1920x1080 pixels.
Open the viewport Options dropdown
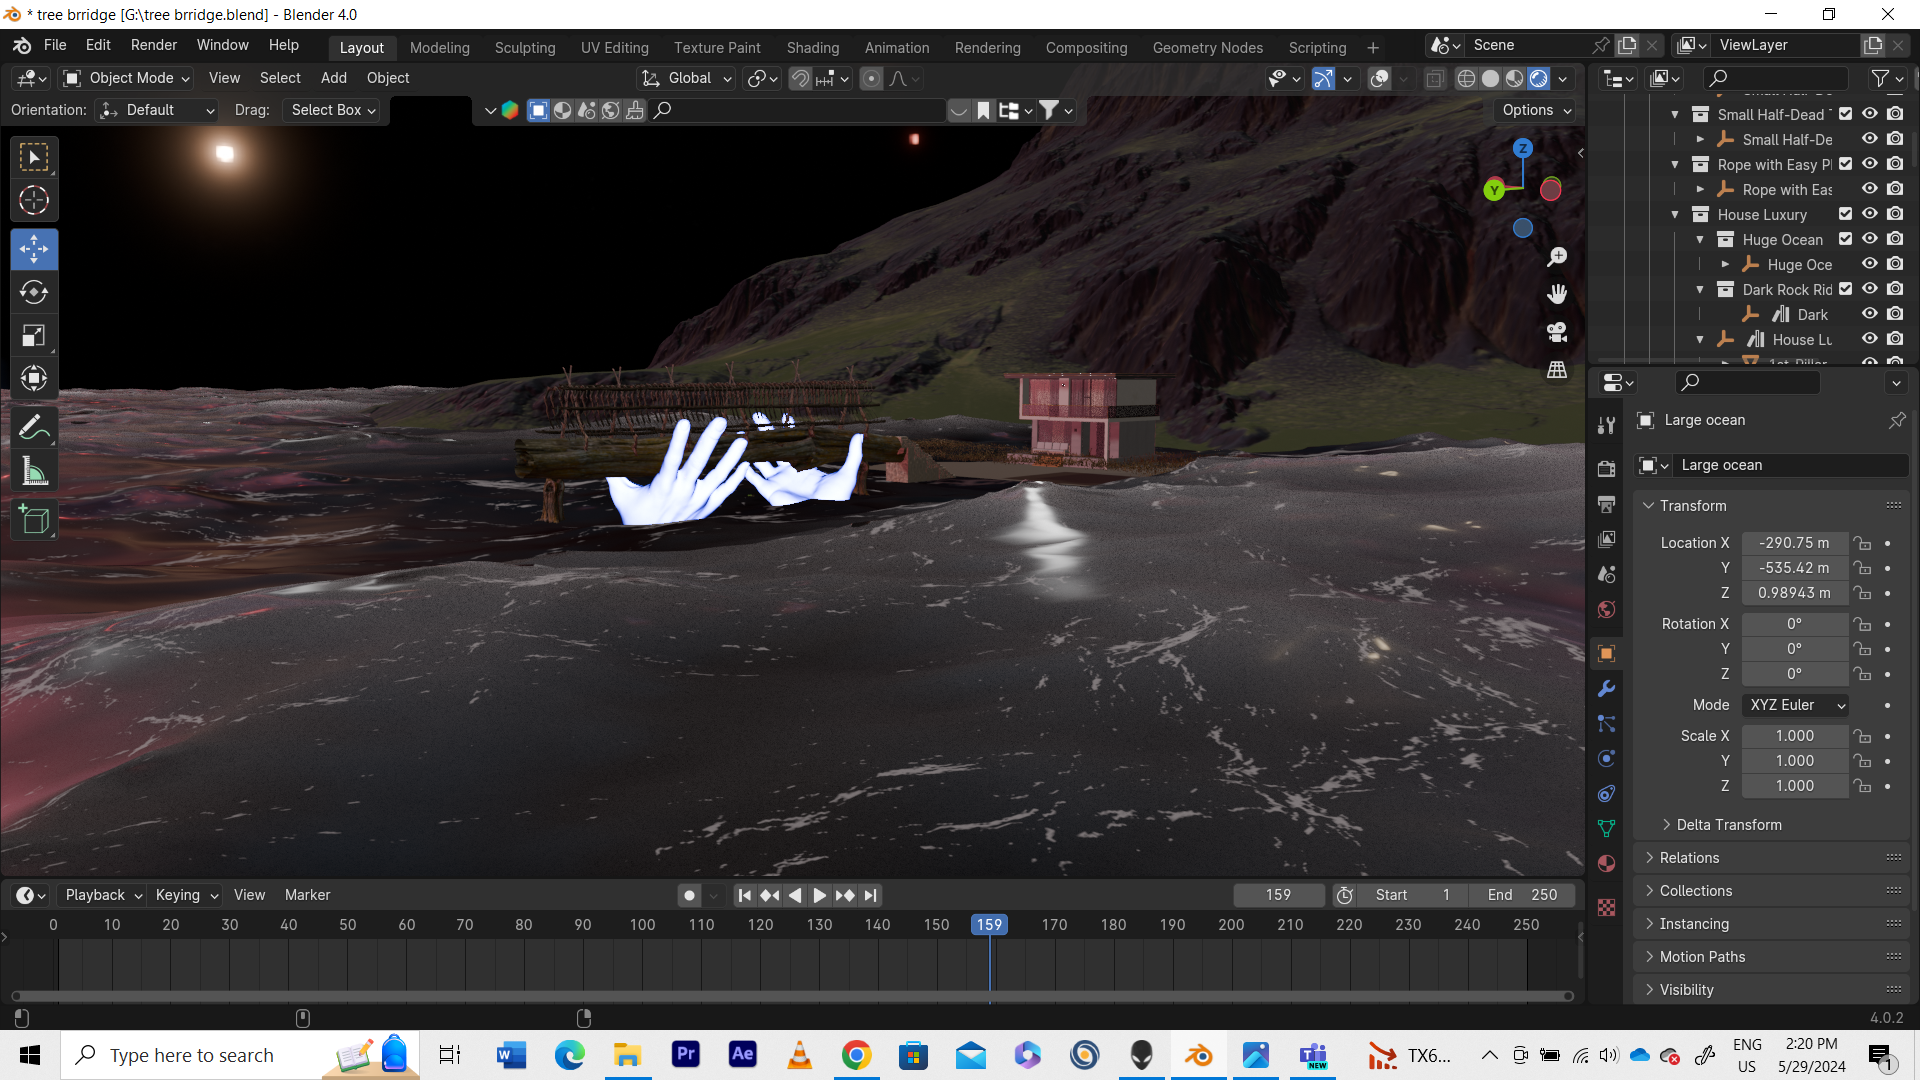(x=1536, y=110)
